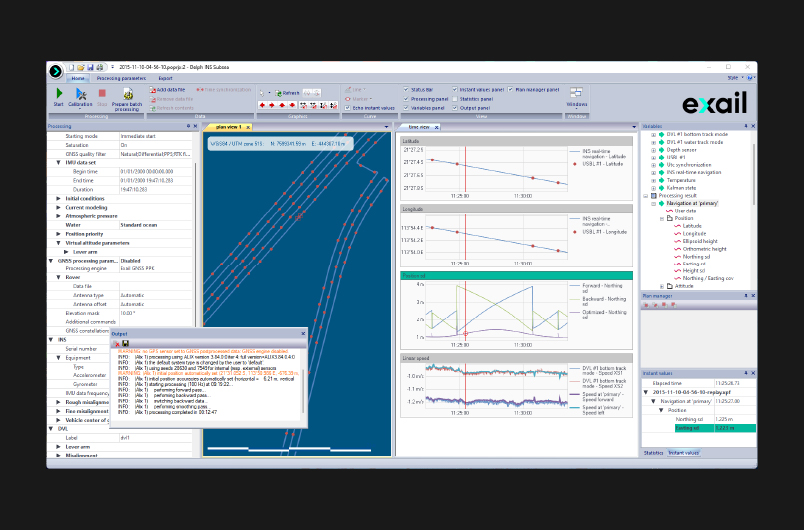The height and width of the screenshot is (530, 804).
Task: Click the round application menu button
Action: tap(55, 71)
